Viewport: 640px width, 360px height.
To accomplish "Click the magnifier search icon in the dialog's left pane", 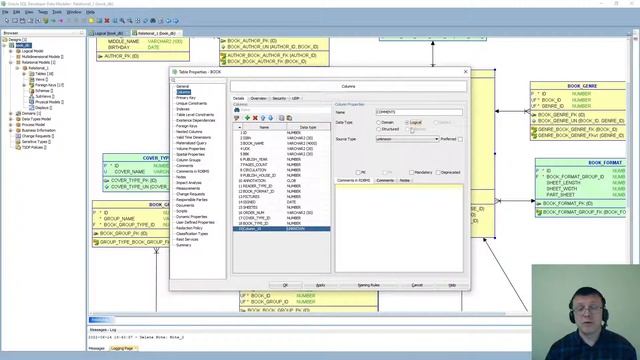I will [173, 80].
